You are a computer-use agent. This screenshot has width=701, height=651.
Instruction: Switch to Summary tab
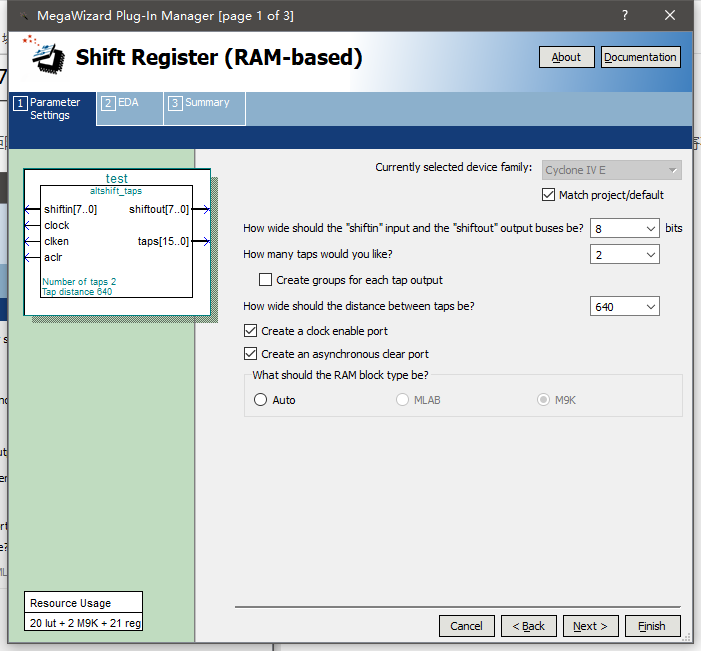205,109
